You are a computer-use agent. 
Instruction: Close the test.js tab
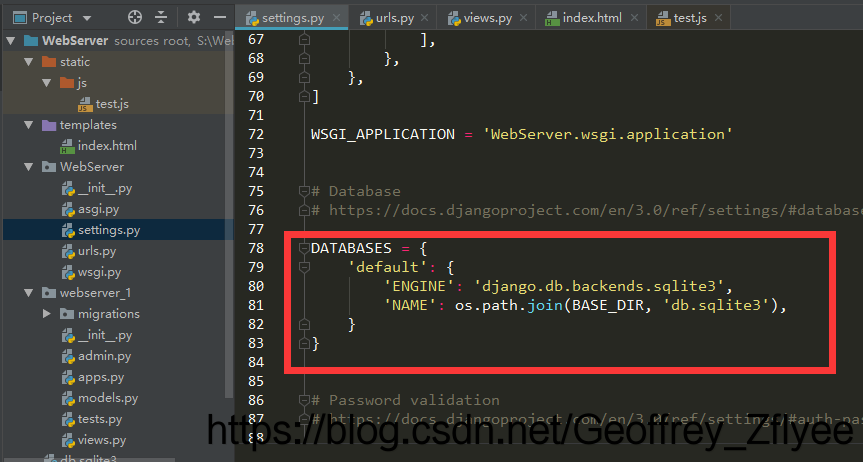point(718,18)
